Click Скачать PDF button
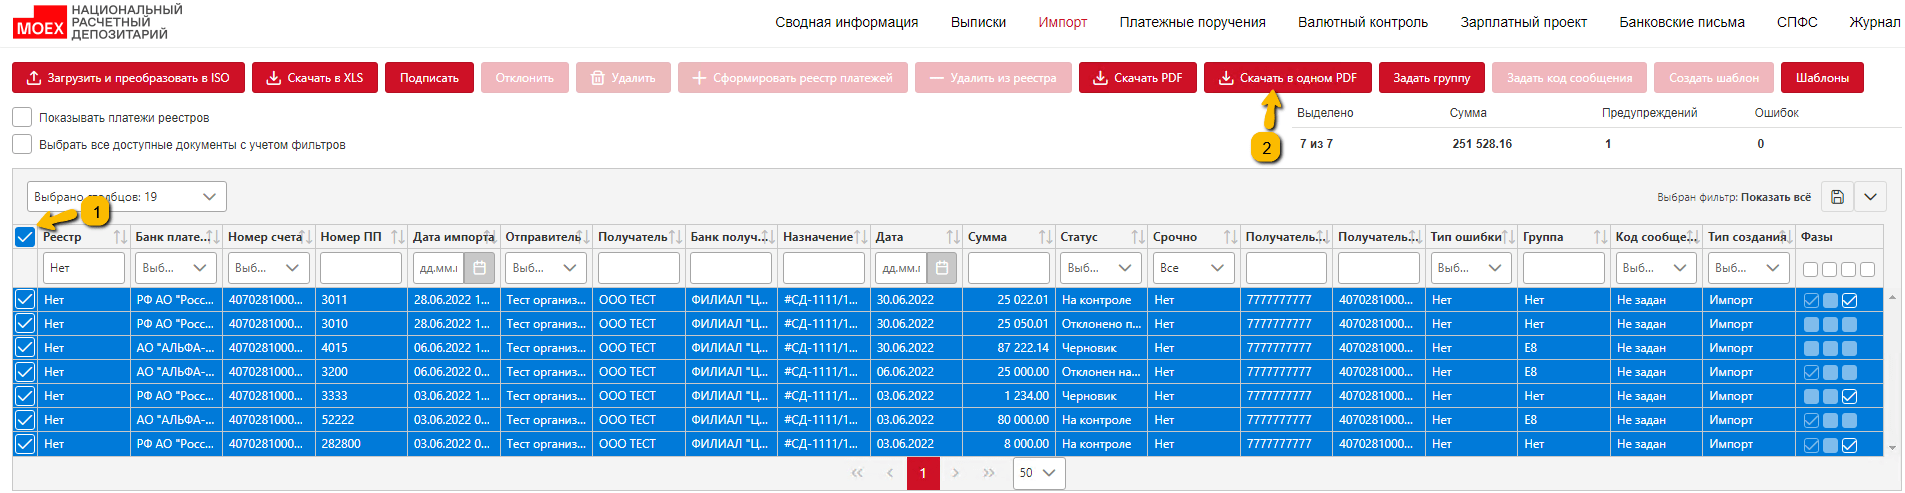The height and width of the screenshot is (493, 1905). click(x=1138, y=78)
